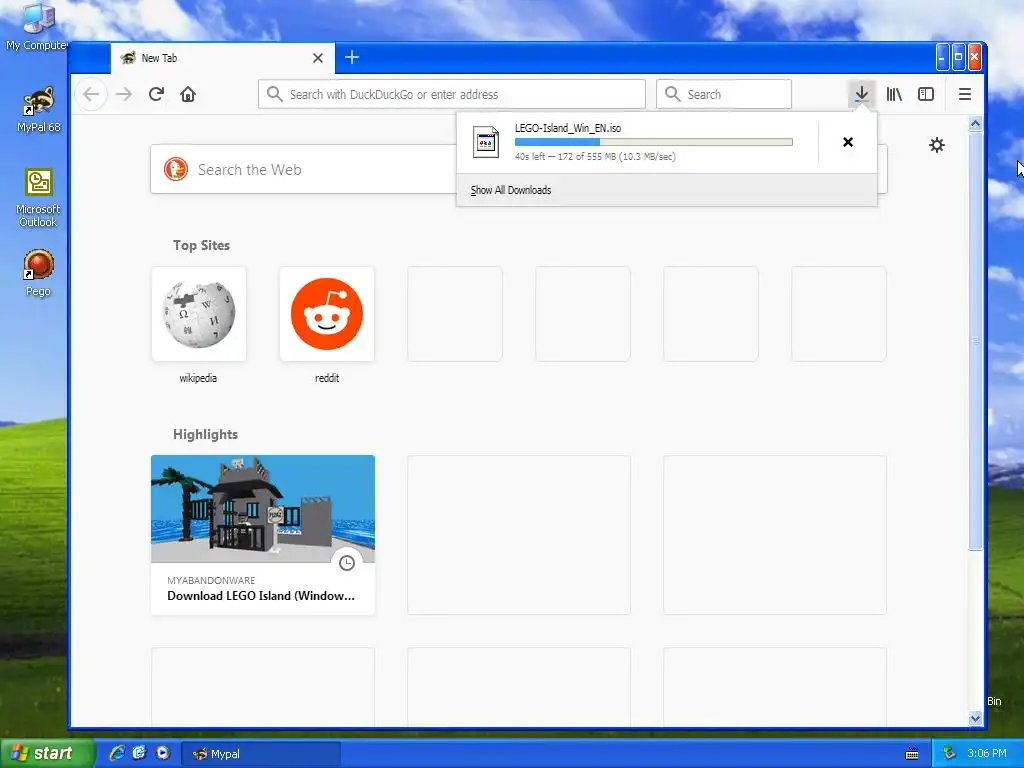Open a new tab with plus button
Viewport: 1024px width, 768px height.
[352, 57]
